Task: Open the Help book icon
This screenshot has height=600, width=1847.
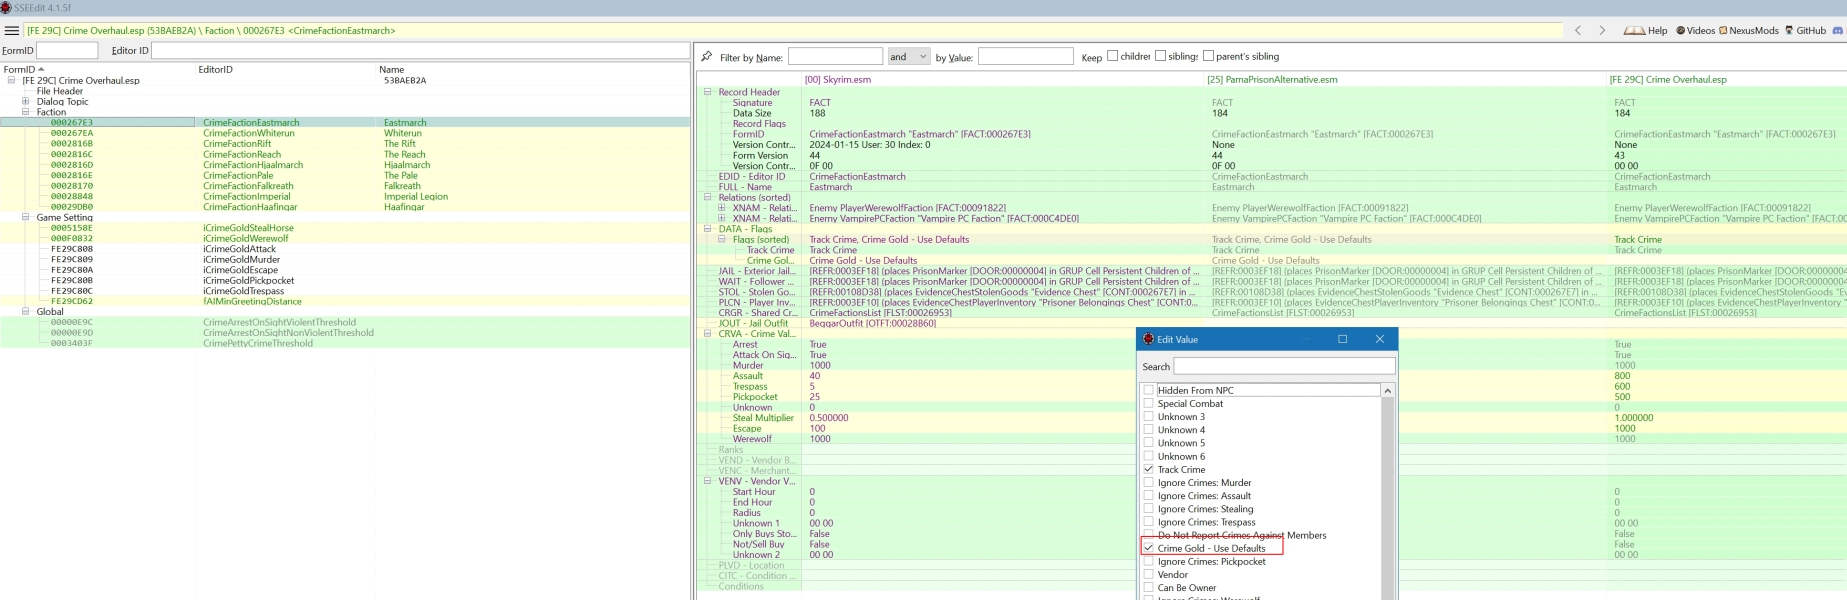Action: tap(1635, 31)
